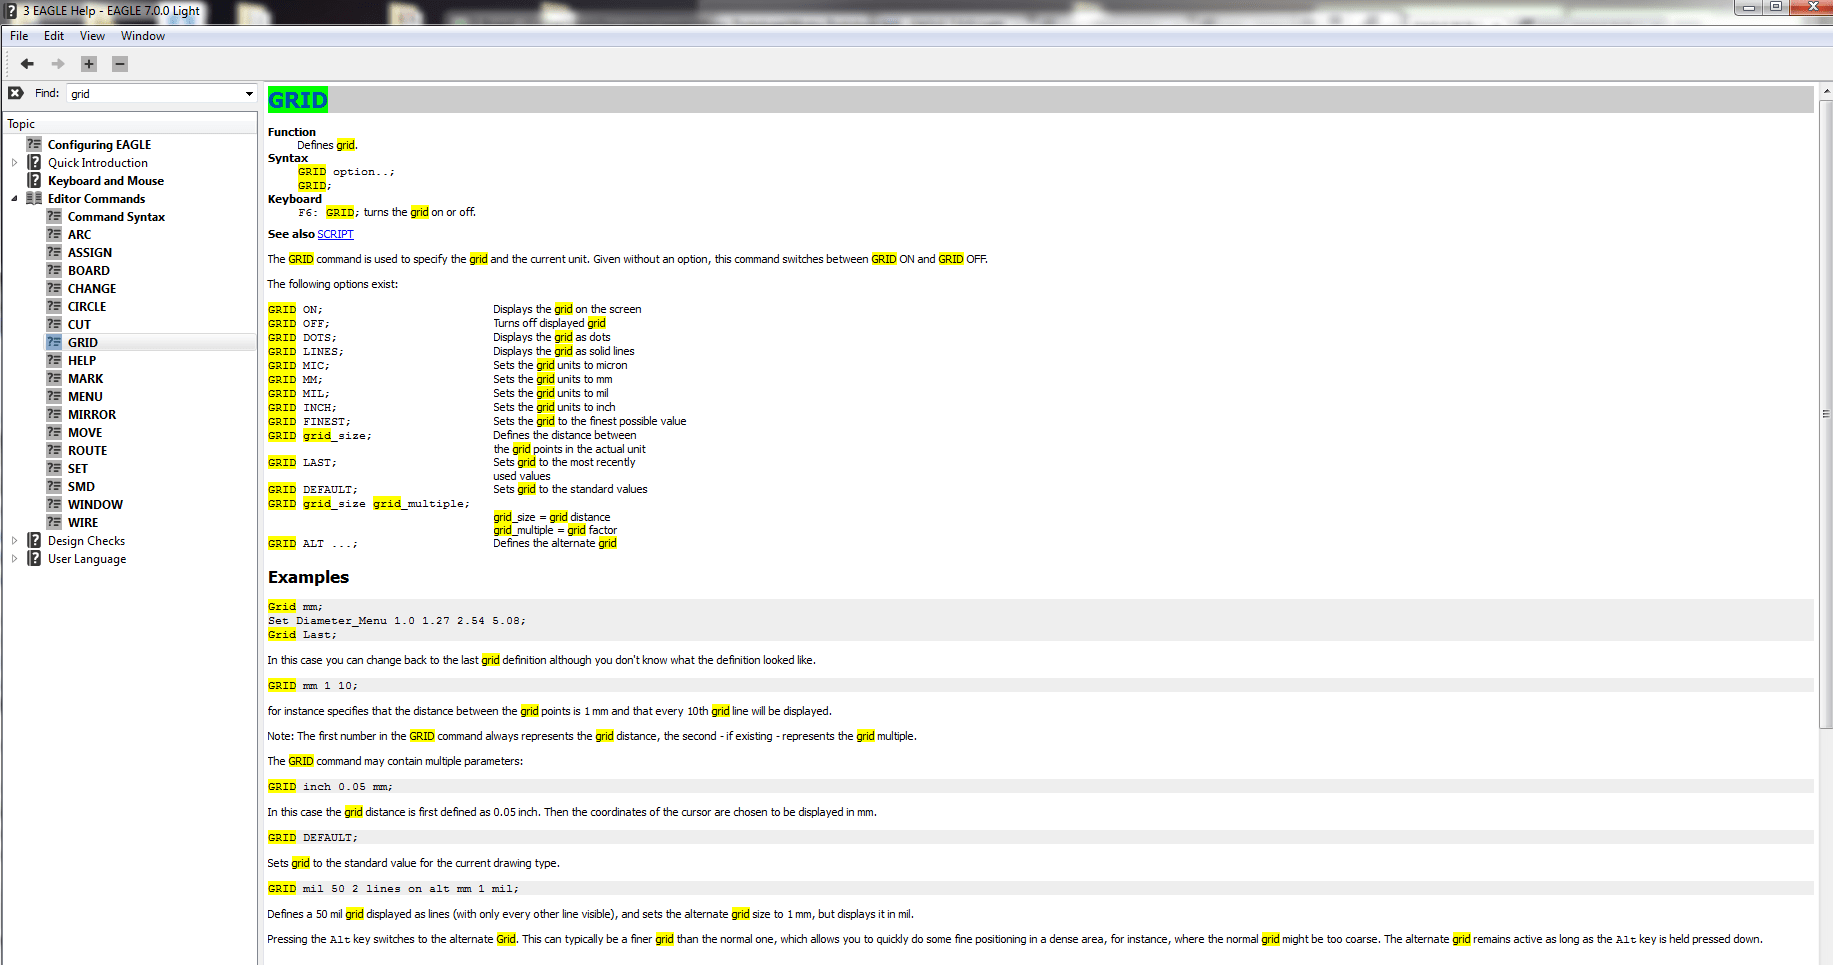This screenshot has width=1833, height=965.
Task: Select the Design Checks topic
Action: click(86, 541)
